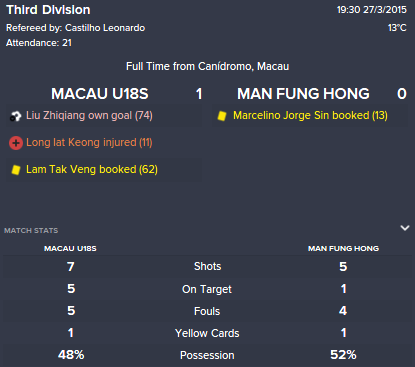Open Liu Zhiqiang own goal event

click(104, 116)
